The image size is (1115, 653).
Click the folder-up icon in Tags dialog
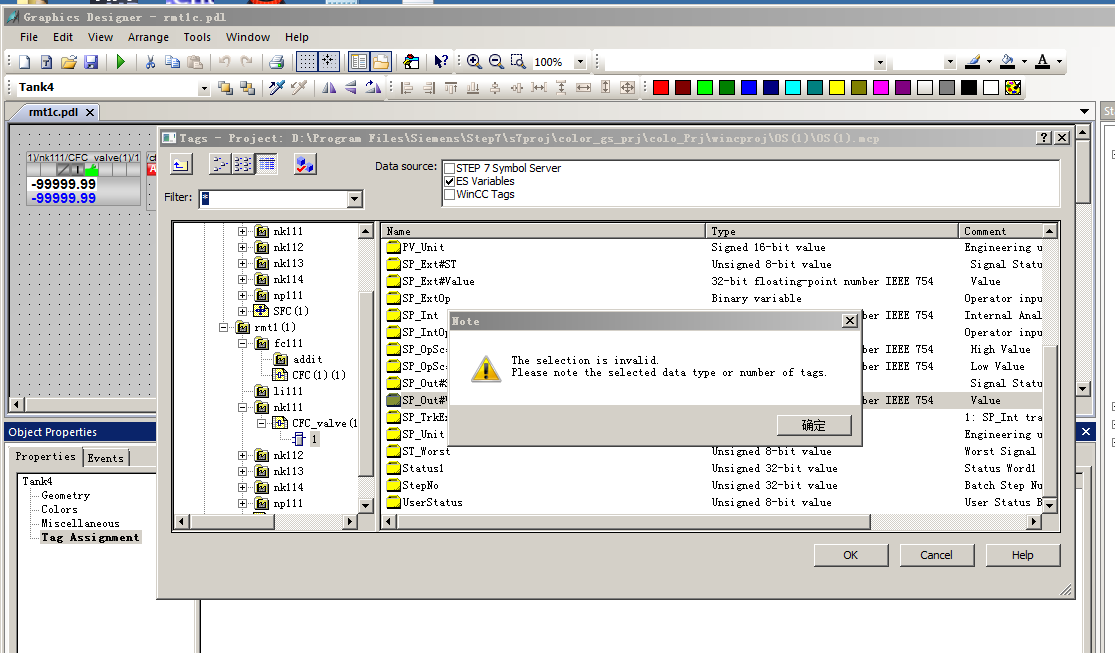(181, 165)
